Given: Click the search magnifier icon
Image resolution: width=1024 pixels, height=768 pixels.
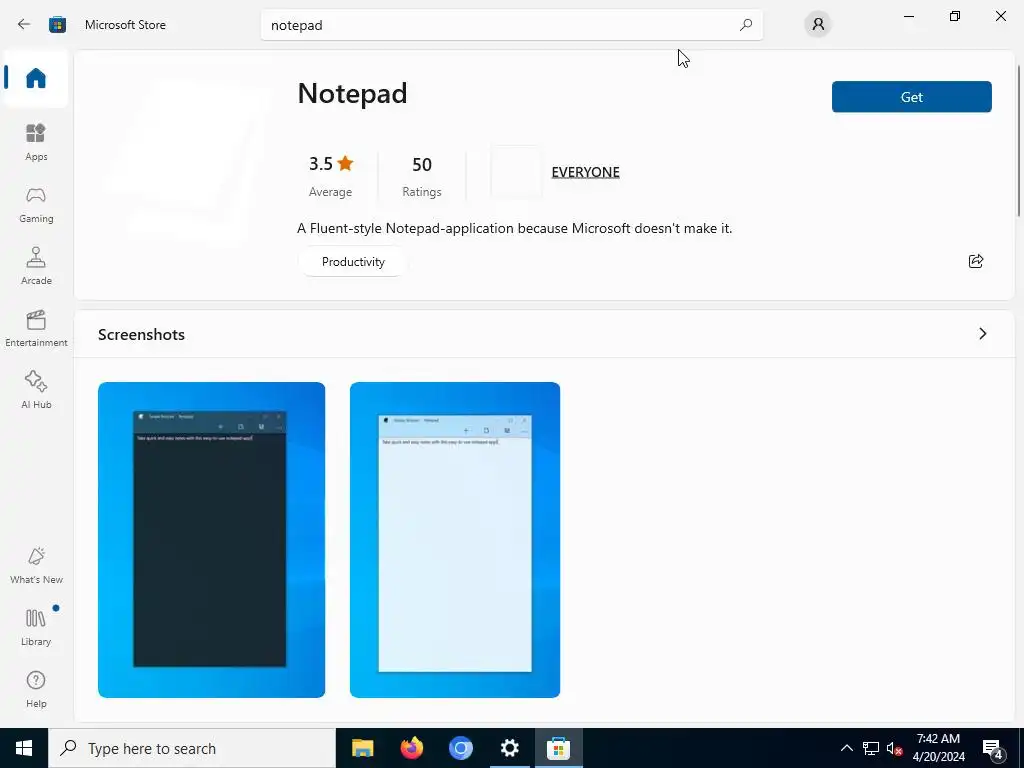Looking at the screenshot, I should point(746,25).
